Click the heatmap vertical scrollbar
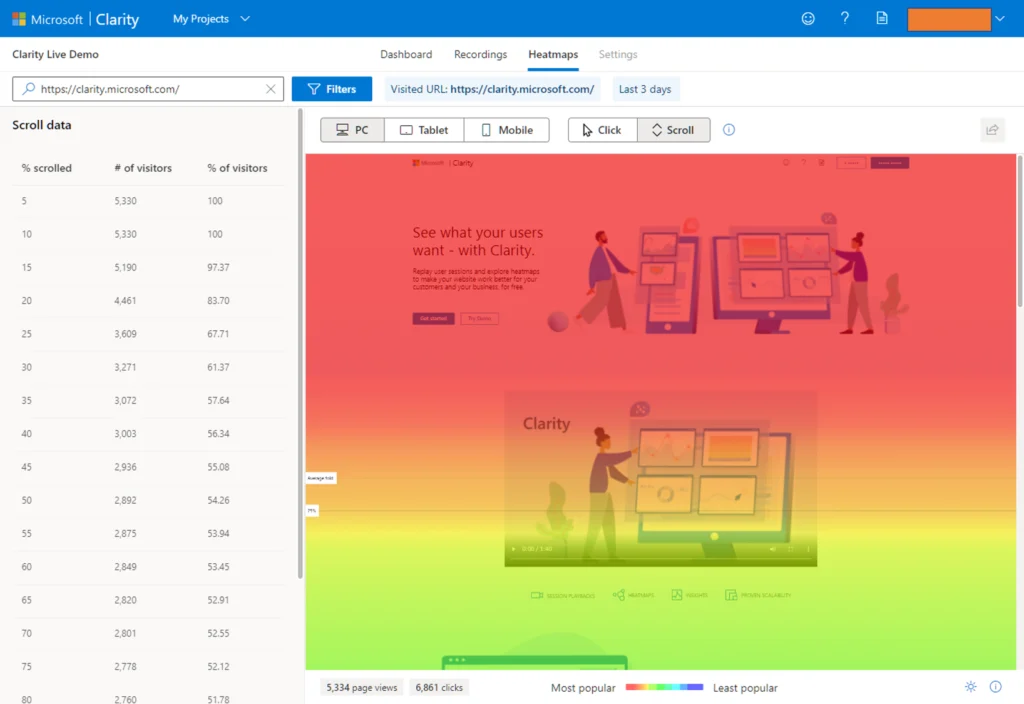The height and width of the screenshot is (704, 1024). [1019, 231]
